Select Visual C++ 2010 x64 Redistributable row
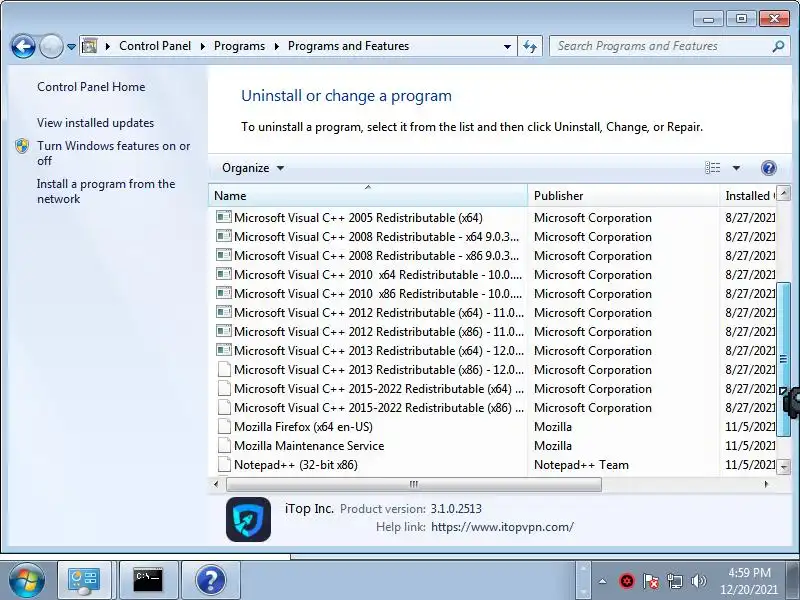 point(492,275)
